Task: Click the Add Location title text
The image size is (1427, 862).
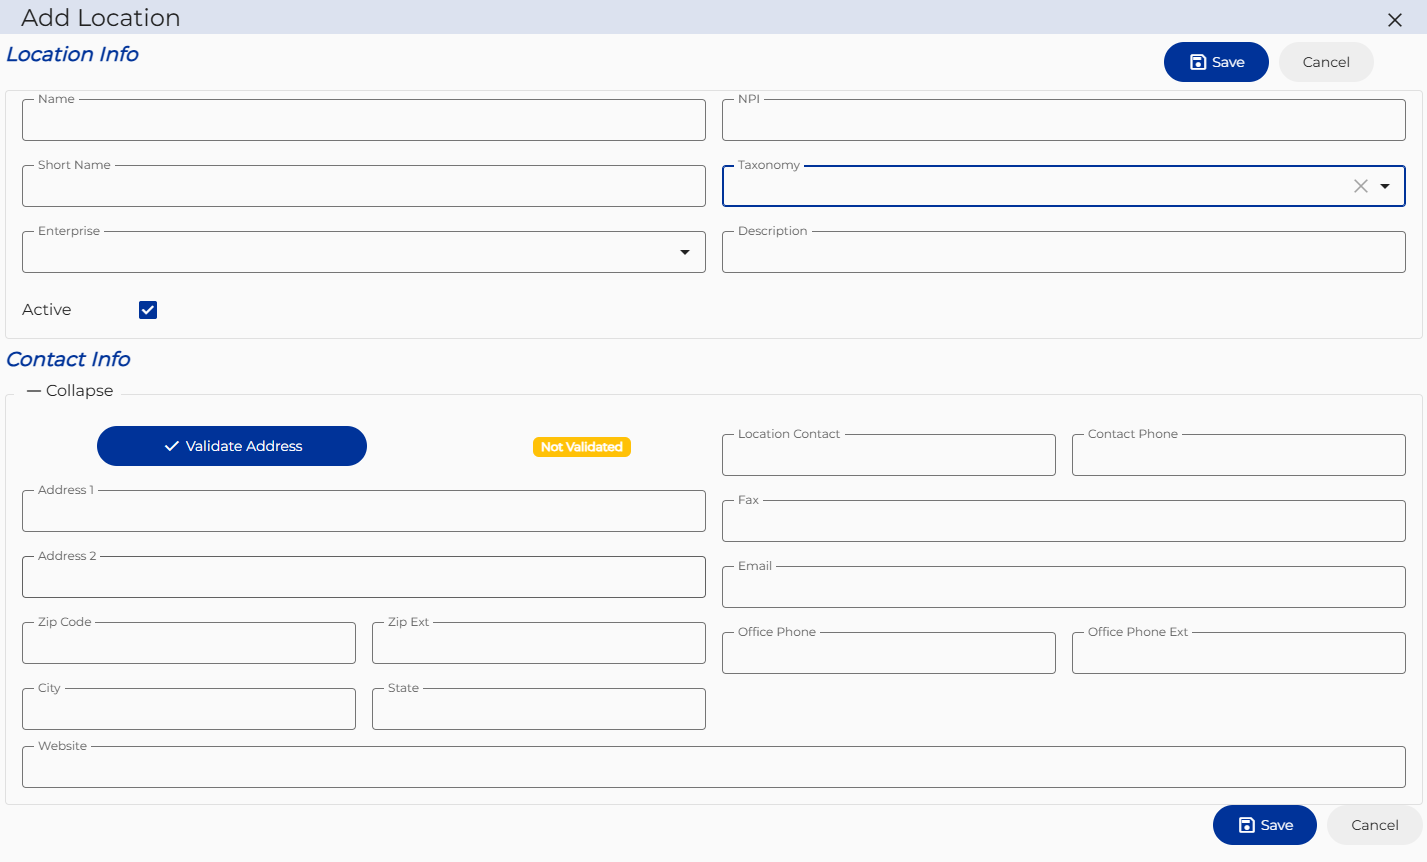Action: [x=101, y=18]
